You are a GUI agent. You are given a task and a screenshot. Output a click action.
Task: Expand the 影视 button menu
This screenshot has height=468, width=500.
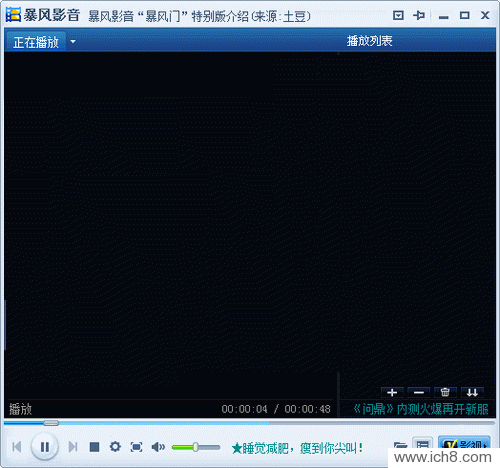464,444
